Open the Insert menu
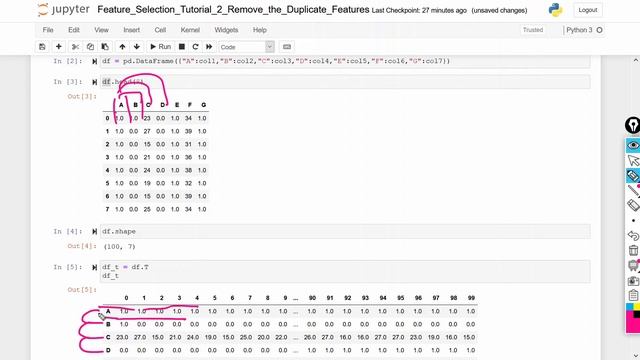640x360 pixels. tap(131, 30)
